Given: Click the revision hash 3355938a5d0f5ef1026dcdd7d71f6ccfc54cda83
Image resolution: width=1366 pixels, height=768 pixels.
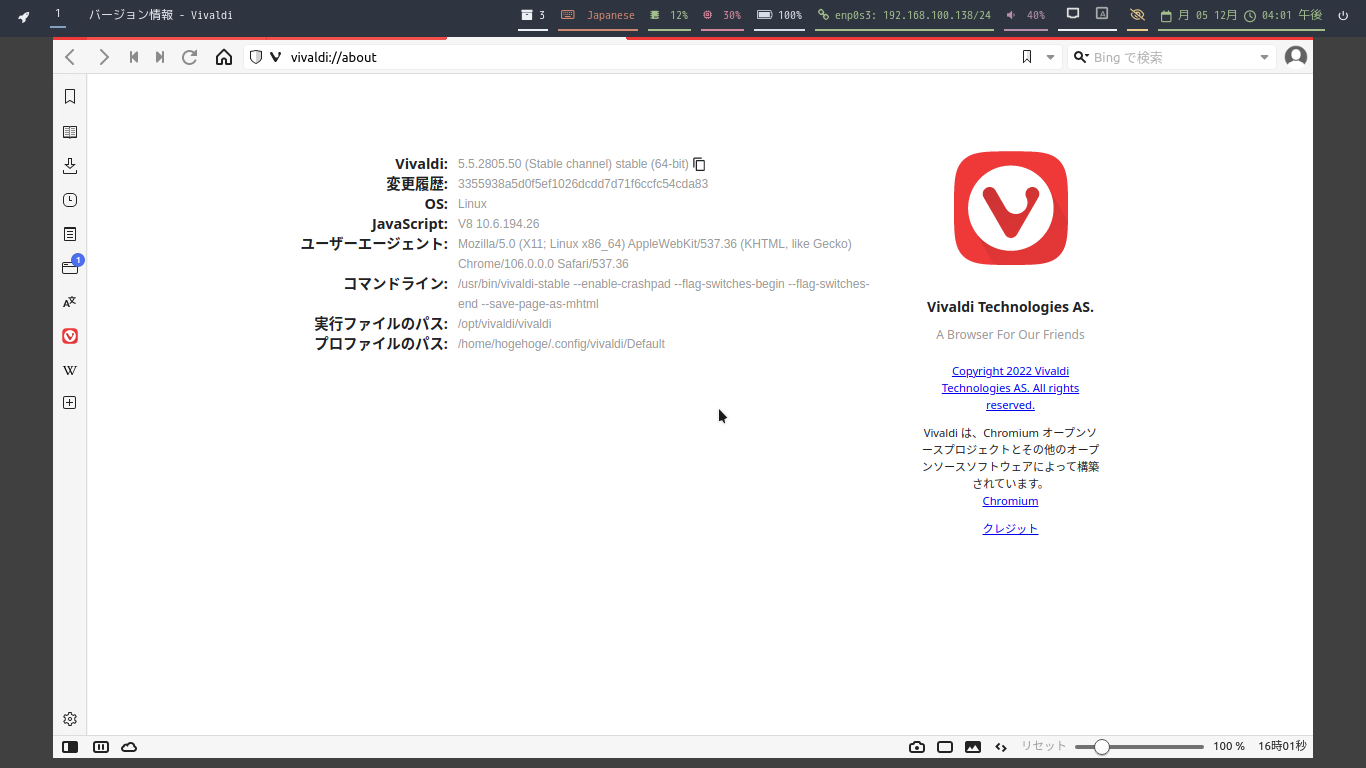Looking at the screenshot, I should coord(583,184).
